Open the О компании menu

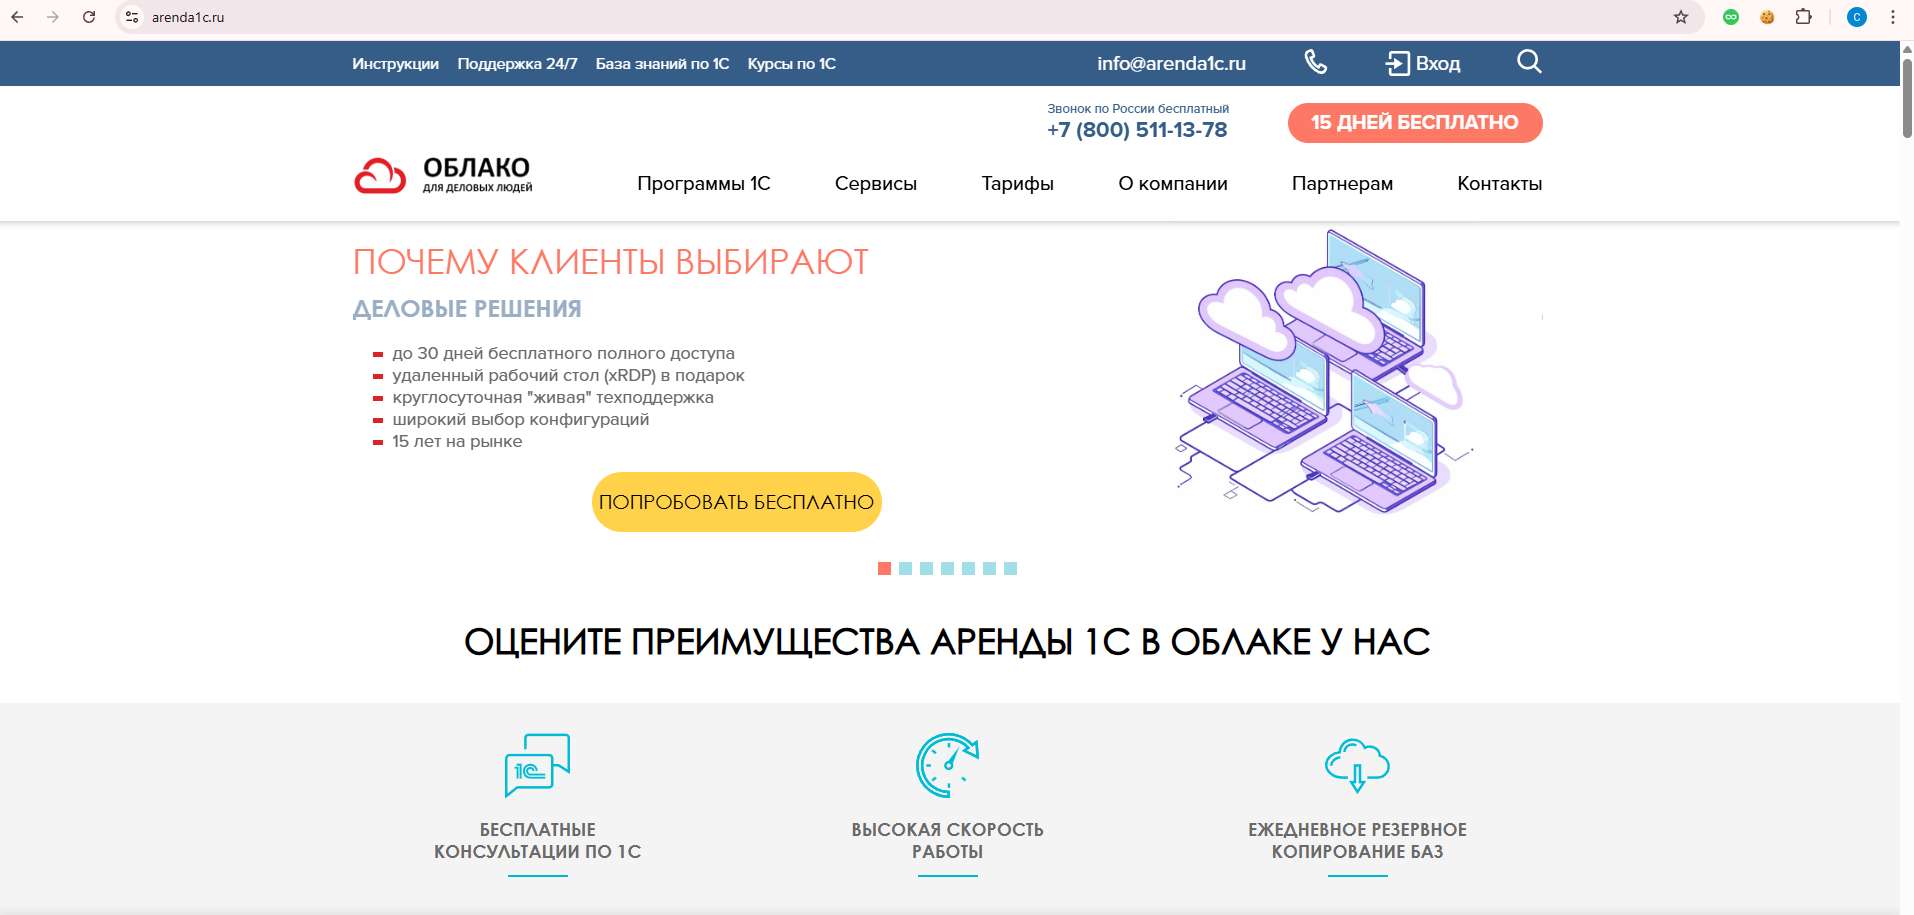point(1172,184)
